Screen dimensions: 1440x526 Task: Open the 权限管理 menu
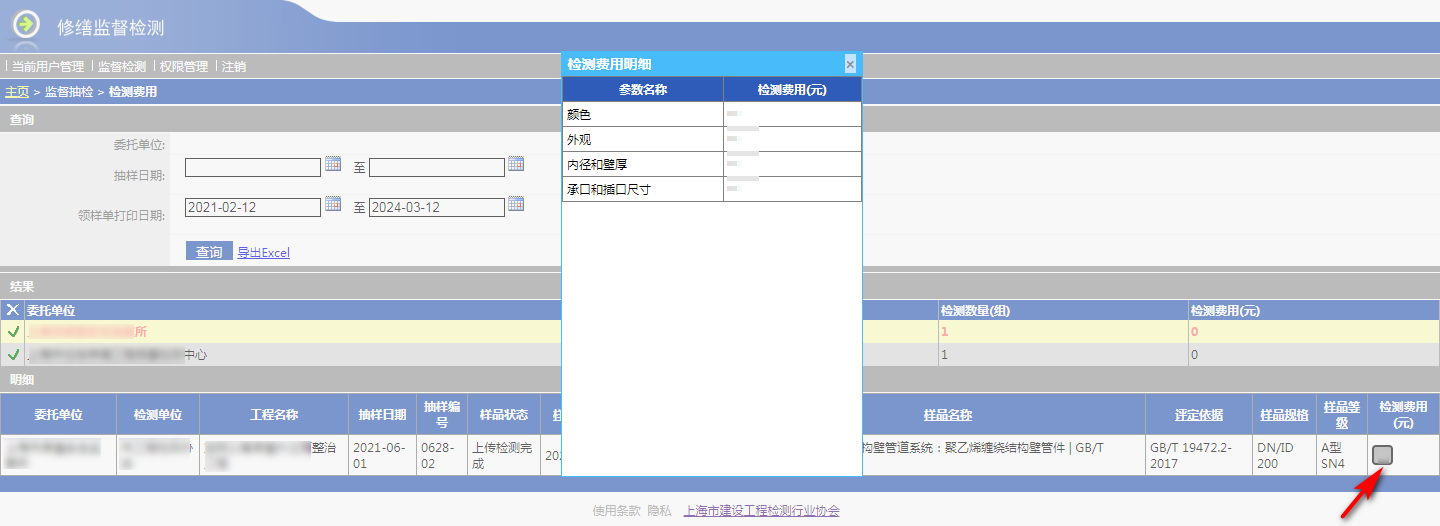click(184, 67)
